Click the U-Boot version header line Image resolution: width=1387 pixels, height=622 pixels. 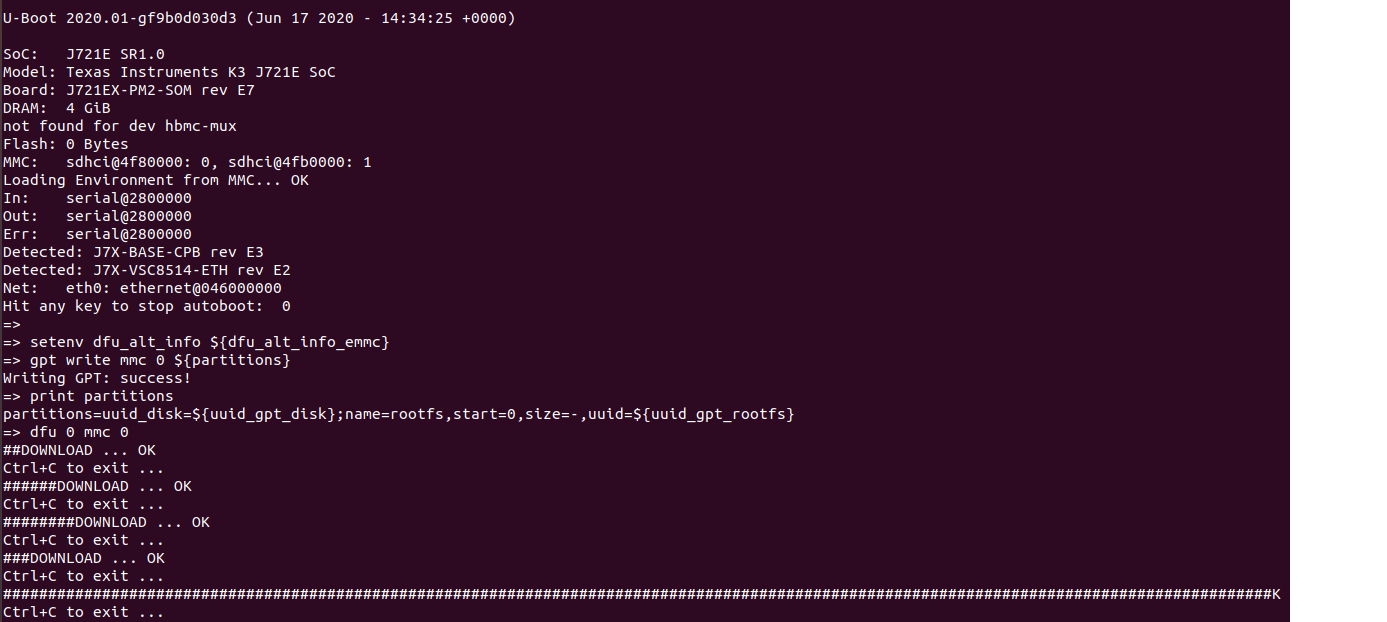(x=260, y=18)
